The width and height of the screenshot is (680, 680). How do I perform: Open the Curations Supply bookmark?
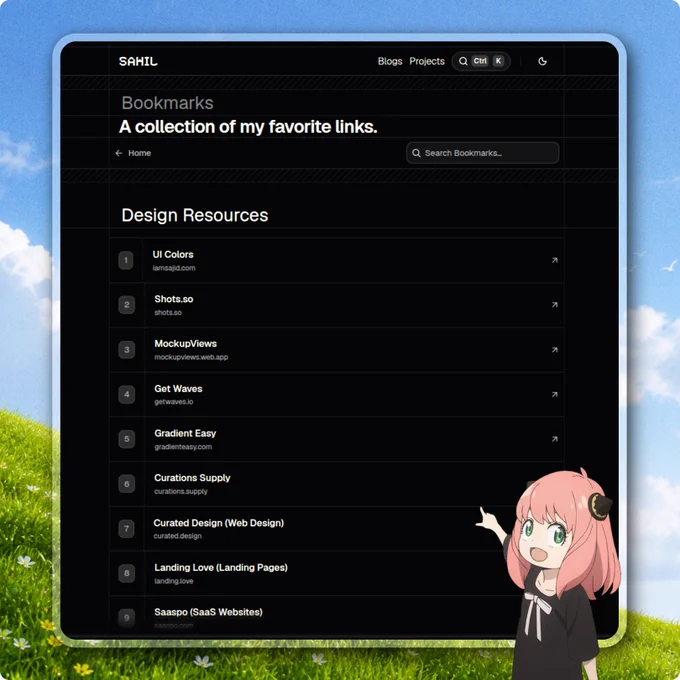[x=337, y=484]
